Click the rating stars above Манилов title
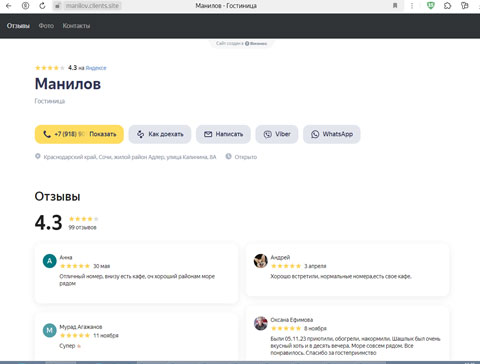This screenshot has width=480, height=364. pyautogui.click(x=50, y=68)
